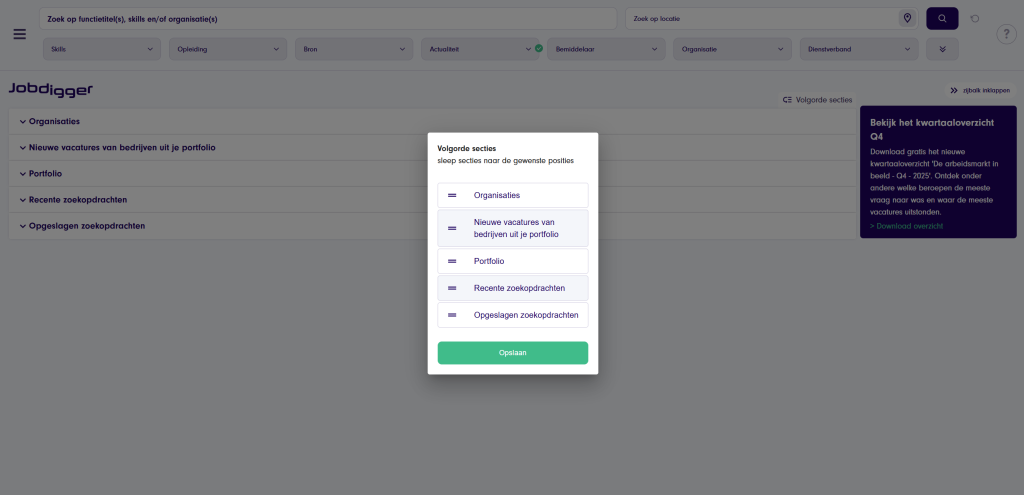Expand the Actualiteit filter dropdown
This screenshot has width=1024, height=495.
[x=479, y=48]
